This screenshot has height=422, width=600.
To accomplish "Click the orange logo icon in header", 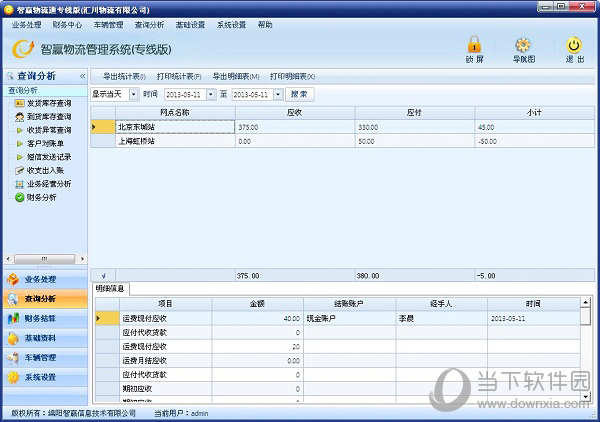I will (x=23, y=49).
